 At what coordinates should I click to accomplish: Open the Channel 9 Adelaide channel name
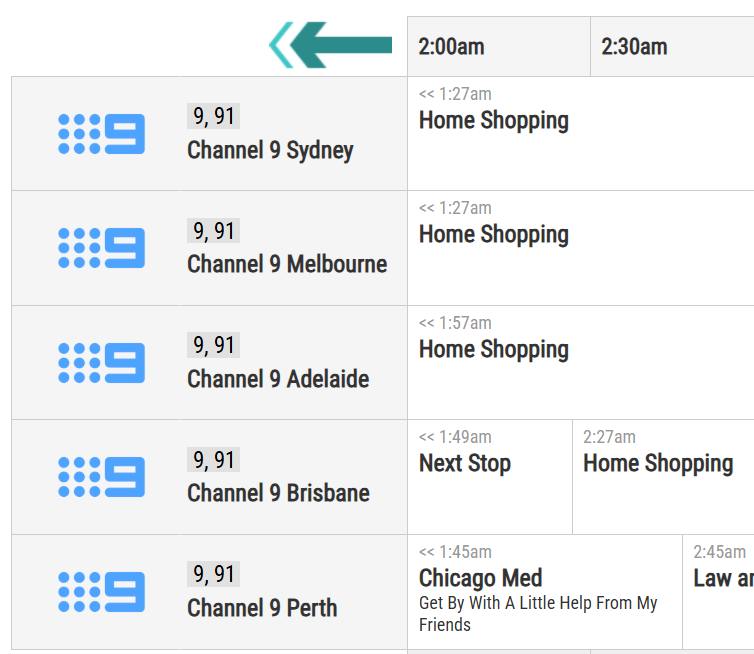tap(278, 379)
